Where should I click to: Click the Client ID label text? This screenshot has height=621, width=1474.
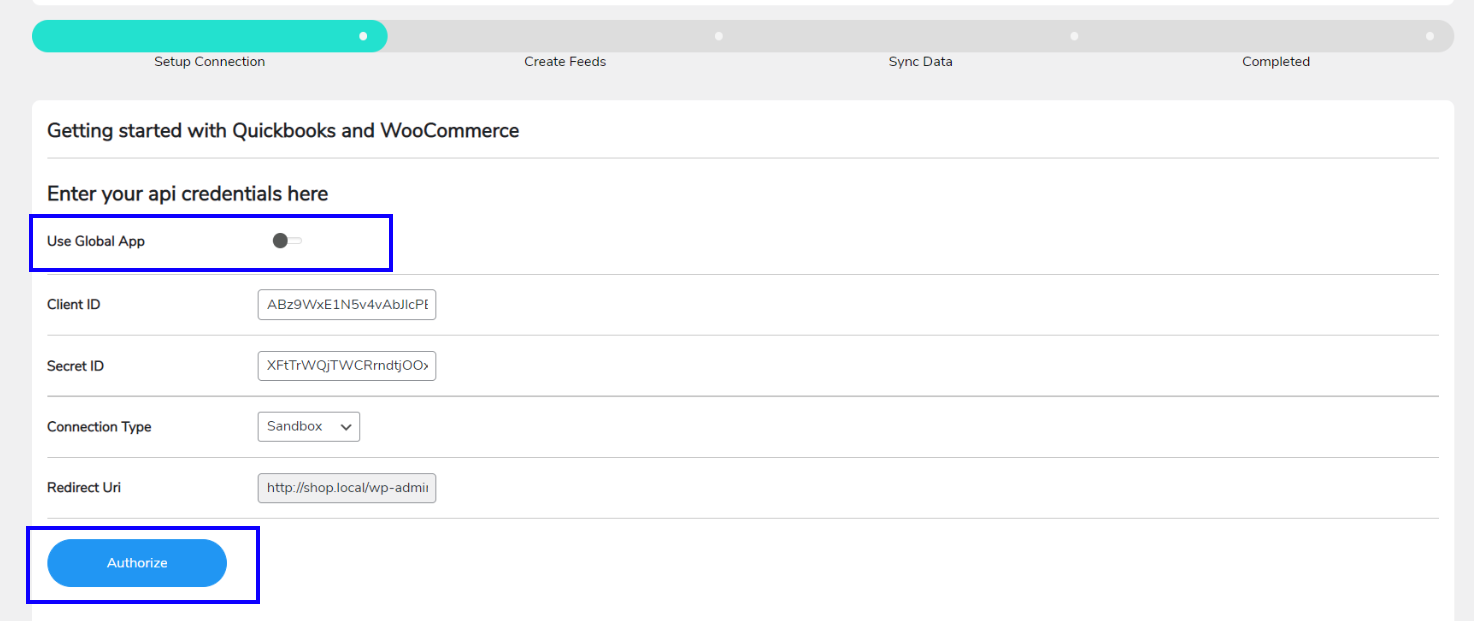[74, 305]
